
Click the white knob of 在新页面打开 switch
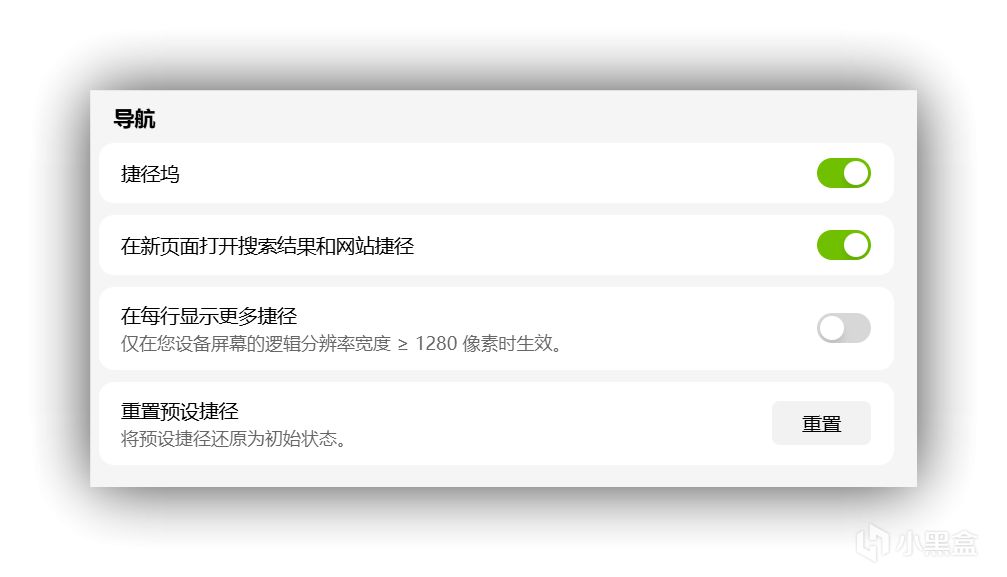click(x=856, y=245)
